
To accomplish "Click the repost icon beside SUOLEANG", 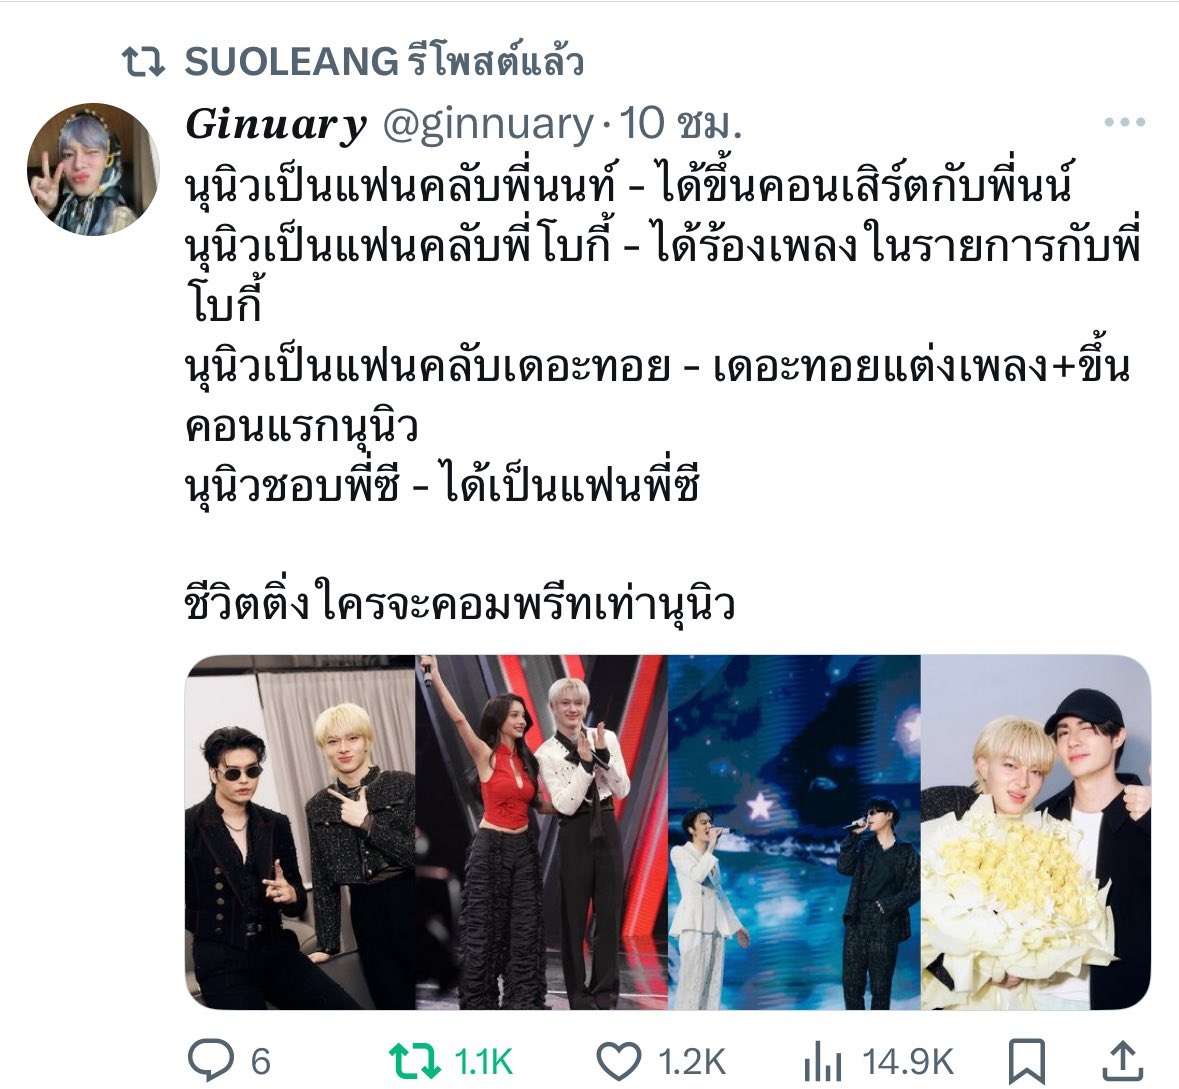I will click(x=143, y=62).
